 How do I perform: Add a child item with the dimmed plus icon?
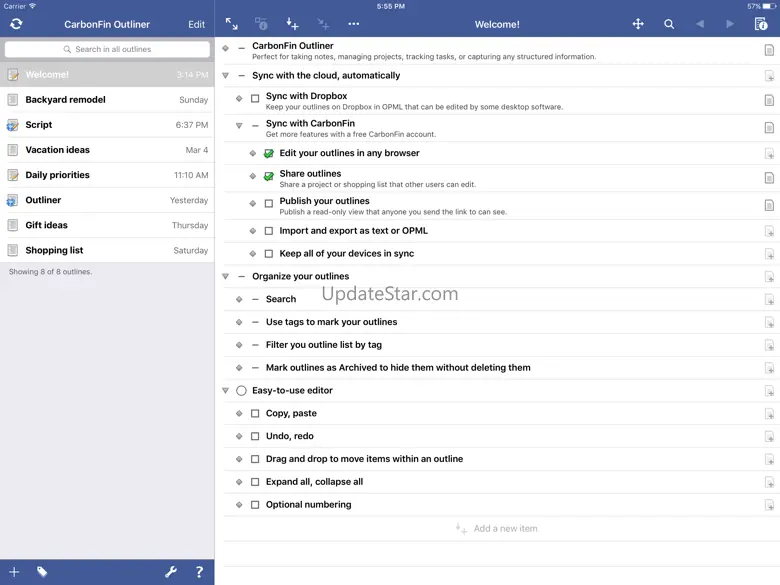tap(323, 23)
